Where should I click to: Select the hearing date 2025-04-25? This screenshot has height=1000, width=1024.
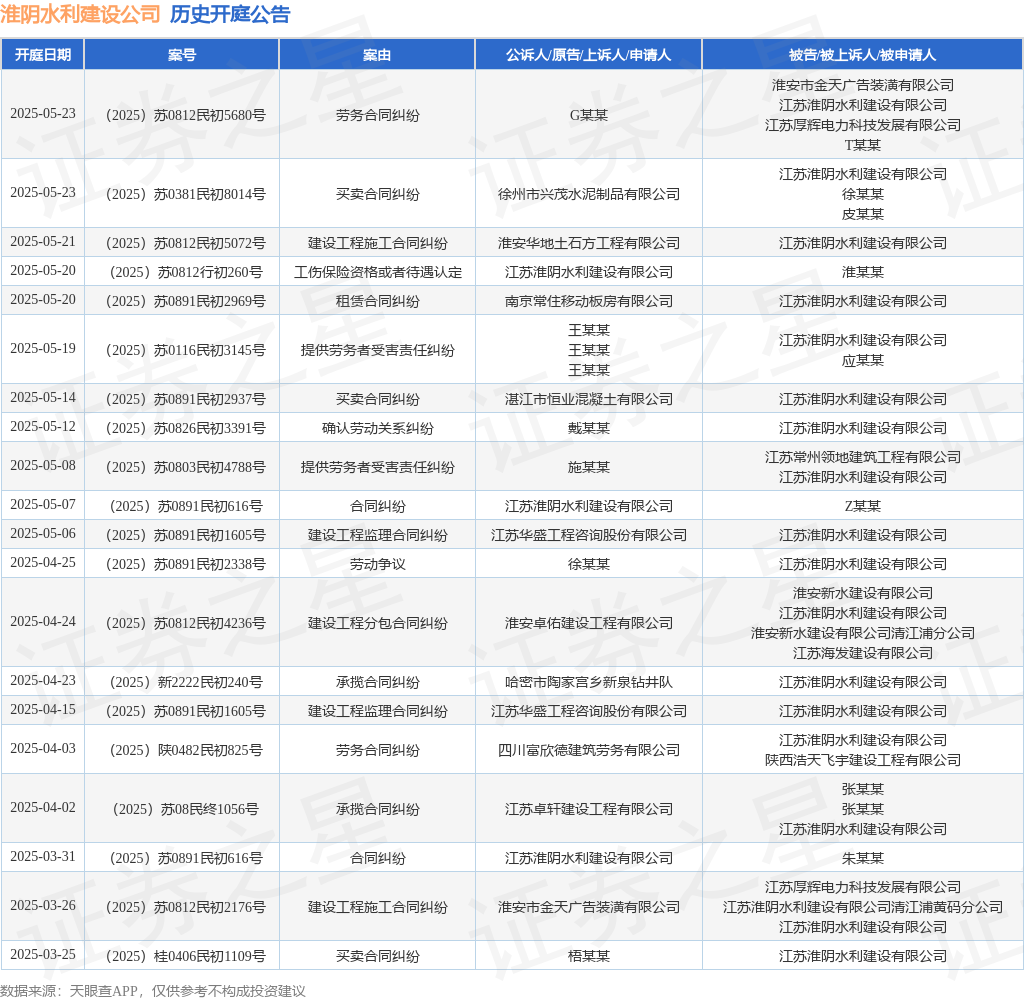click(x=43, y=562)
